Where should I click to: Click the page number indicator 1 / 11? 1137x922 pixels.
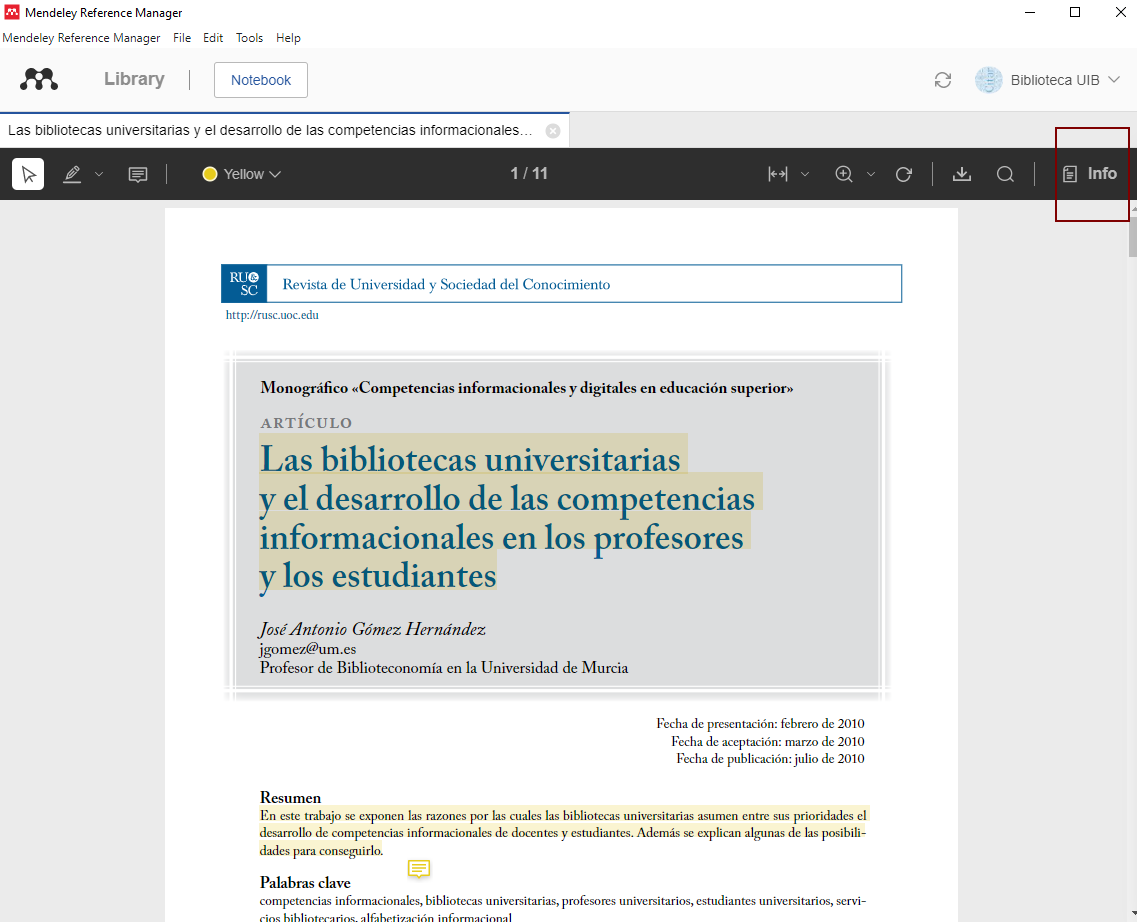click(529, 173)
